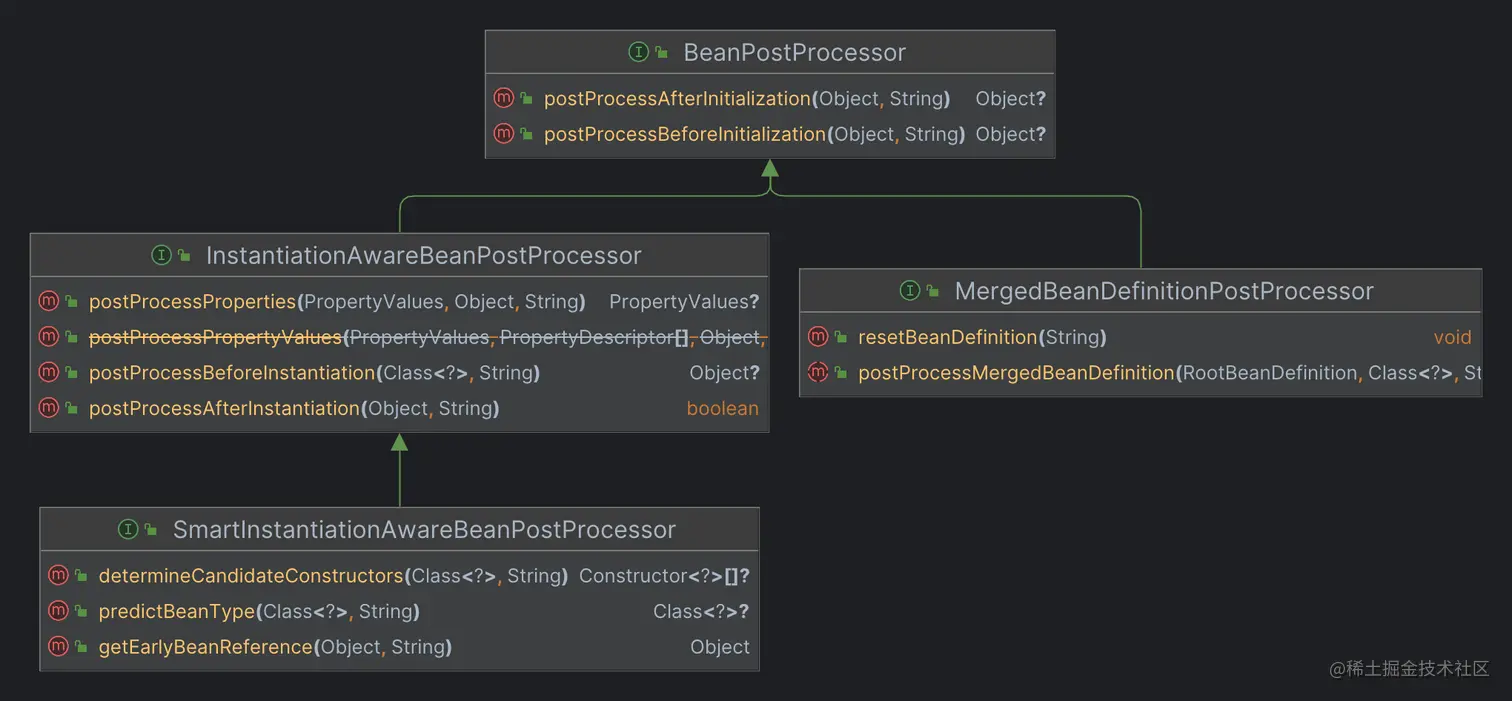Click the MergedBeanDefinitionPostProcessor node header
Screen dimensions: 1512x701
[x=1163, y=291]
